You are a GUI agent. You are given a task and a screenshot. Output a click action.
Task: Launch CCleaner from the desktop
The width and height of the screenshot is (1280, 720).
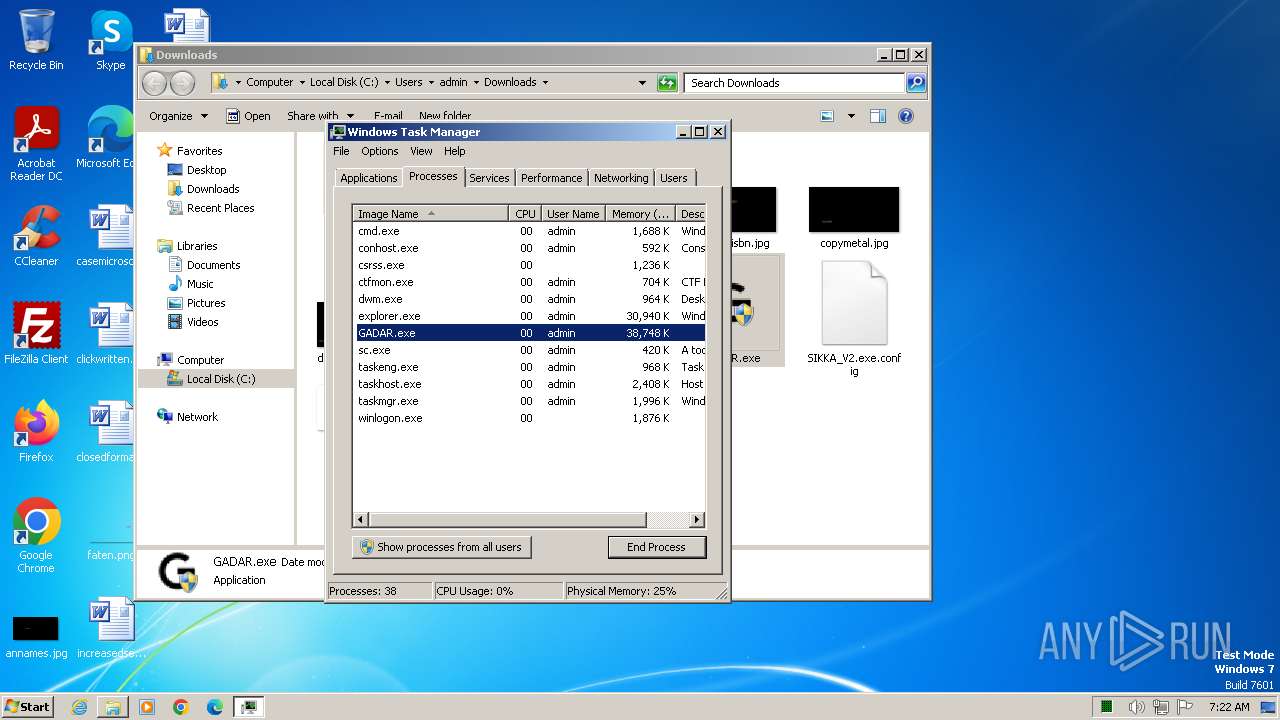[x=36, y=236]
